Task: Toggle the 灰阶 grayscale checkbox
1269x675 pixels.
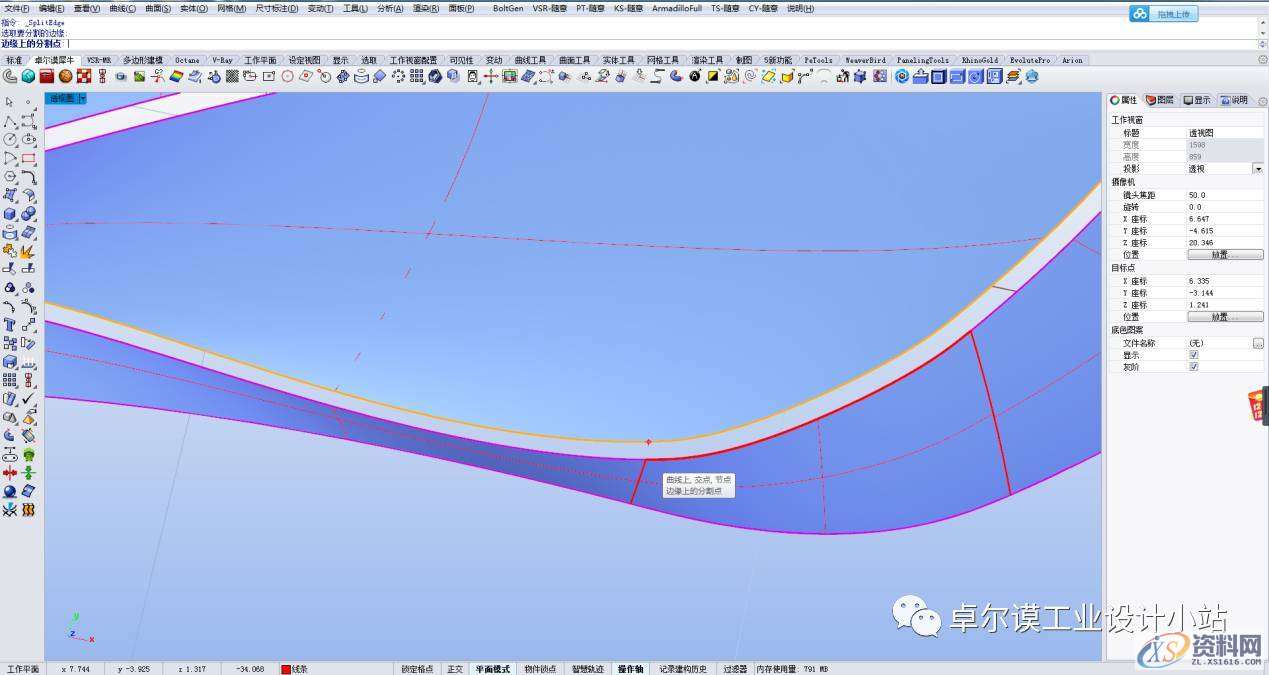Action: 1193,367
